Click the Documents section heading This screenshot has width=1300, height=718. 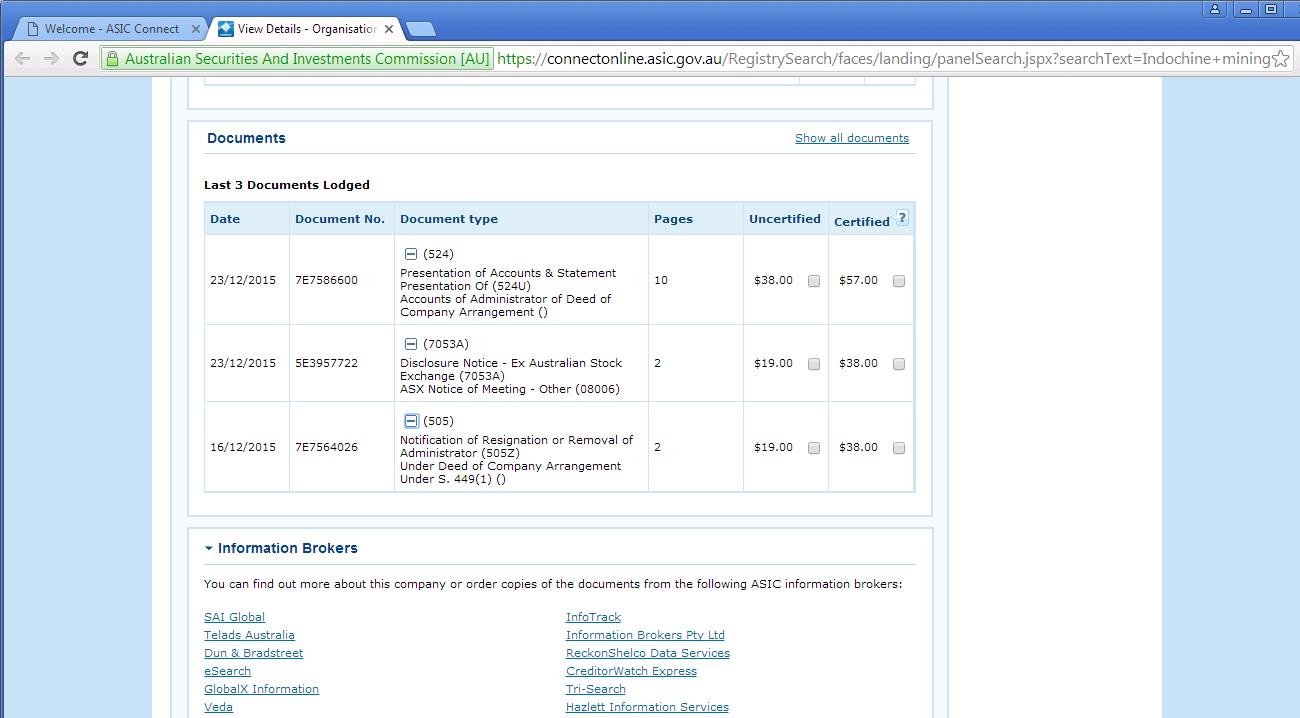(x=246, y=138)
